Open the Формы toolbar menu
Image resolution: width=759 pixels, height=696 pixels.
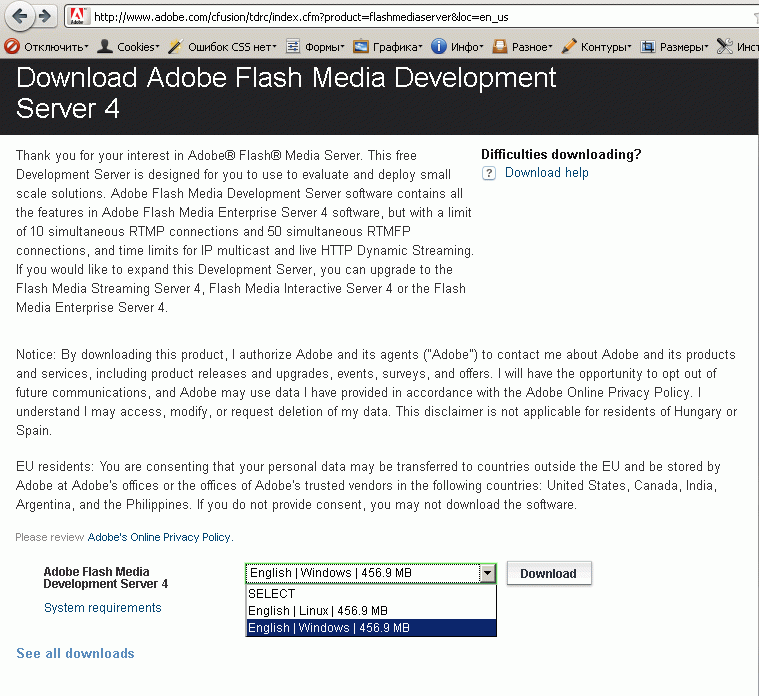pyautogui.click(x=324, y=47)
